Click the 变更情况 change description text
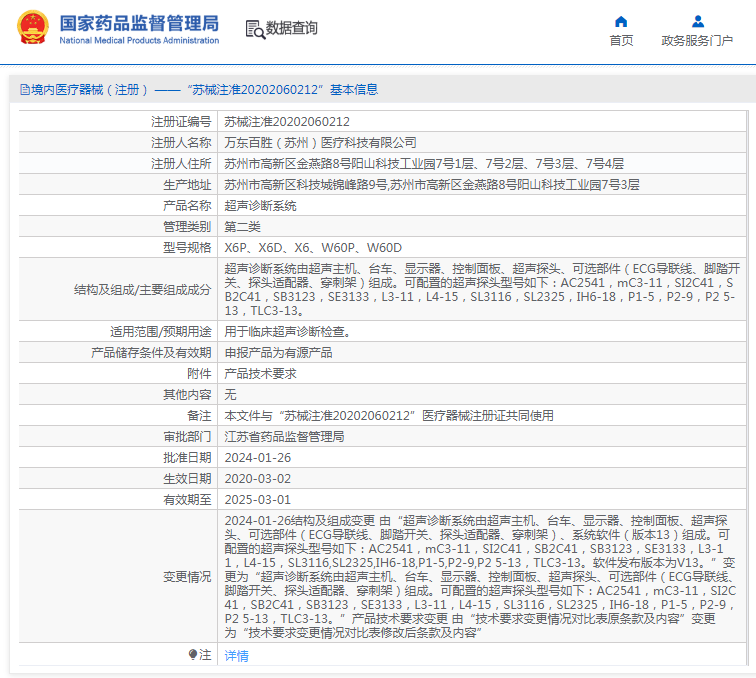 pos(481,576)
